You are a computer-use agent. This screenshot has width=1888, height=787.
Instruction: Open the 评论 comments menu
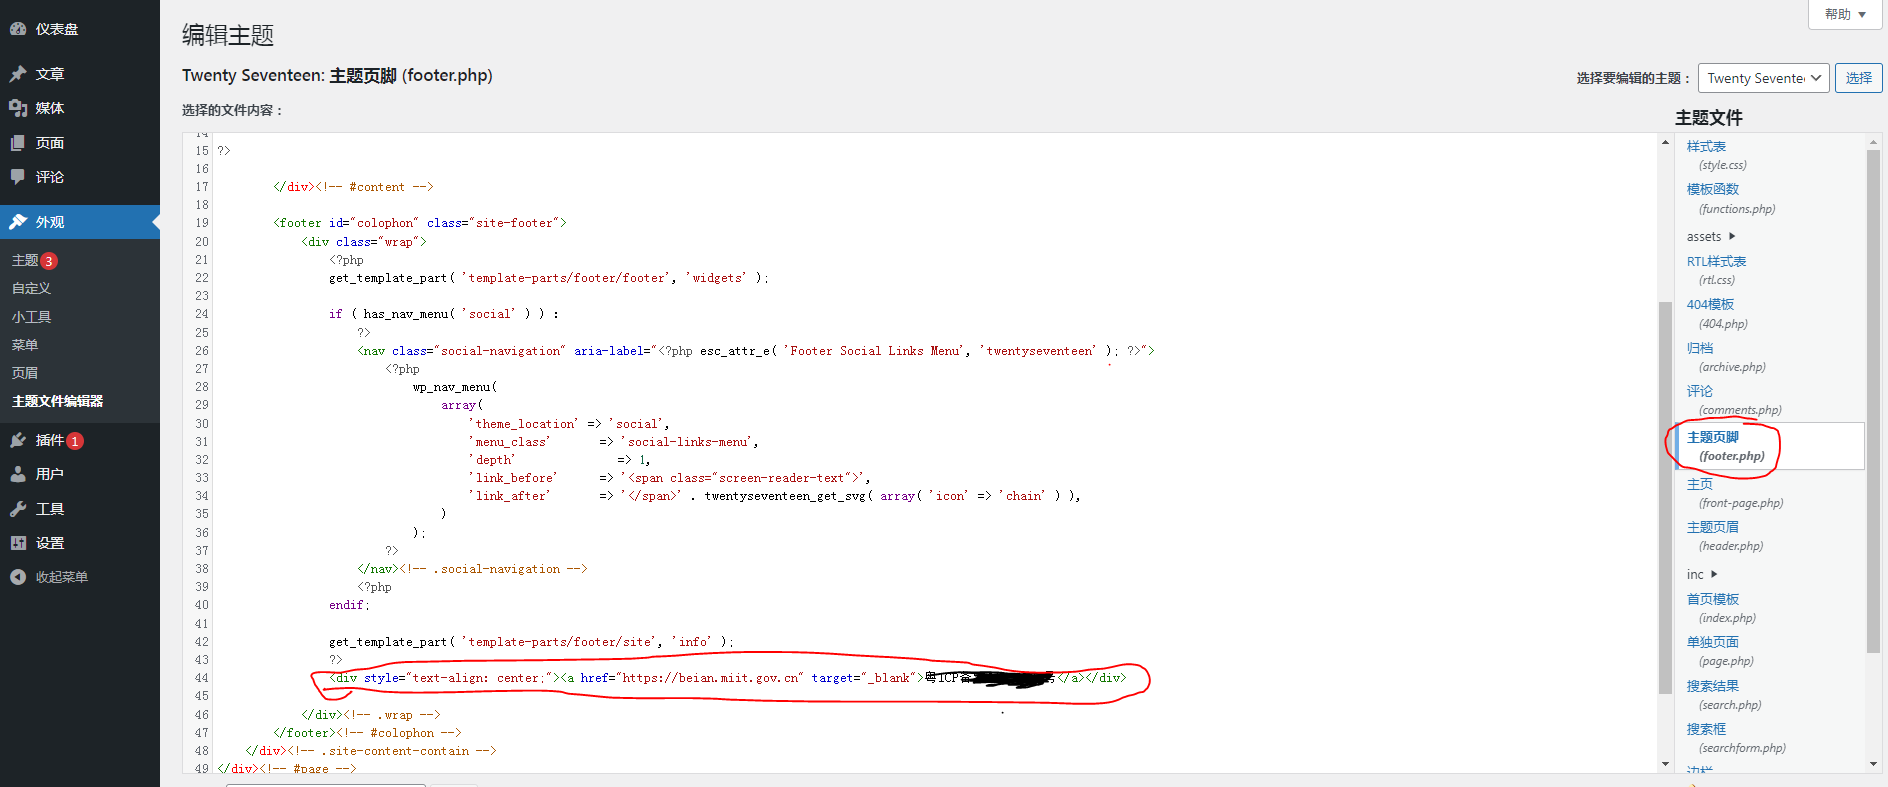(x=80, y=177)
